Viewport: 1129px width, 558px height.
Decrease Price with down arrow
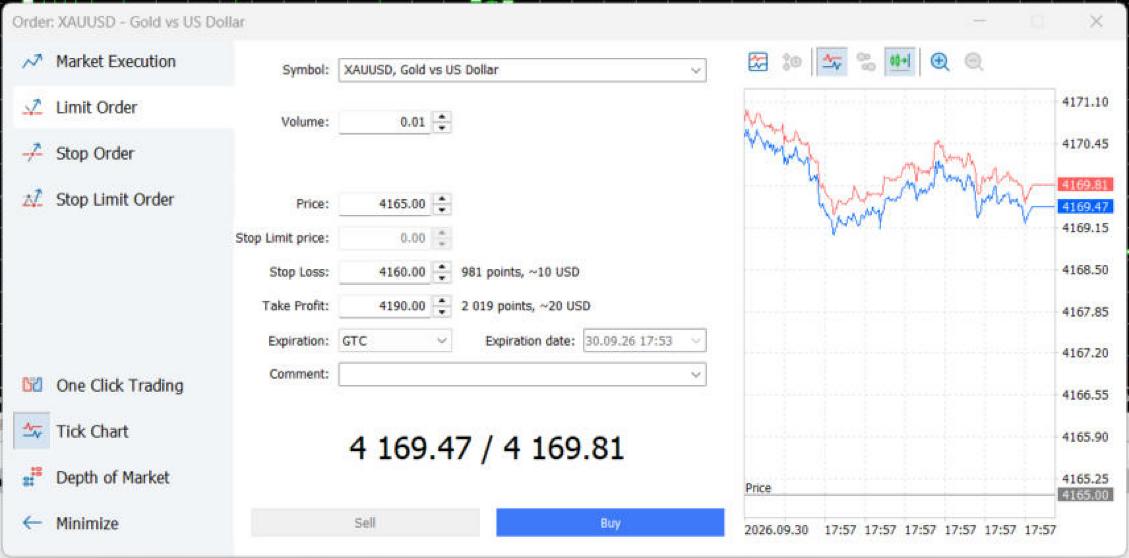(x=442, y=210)
